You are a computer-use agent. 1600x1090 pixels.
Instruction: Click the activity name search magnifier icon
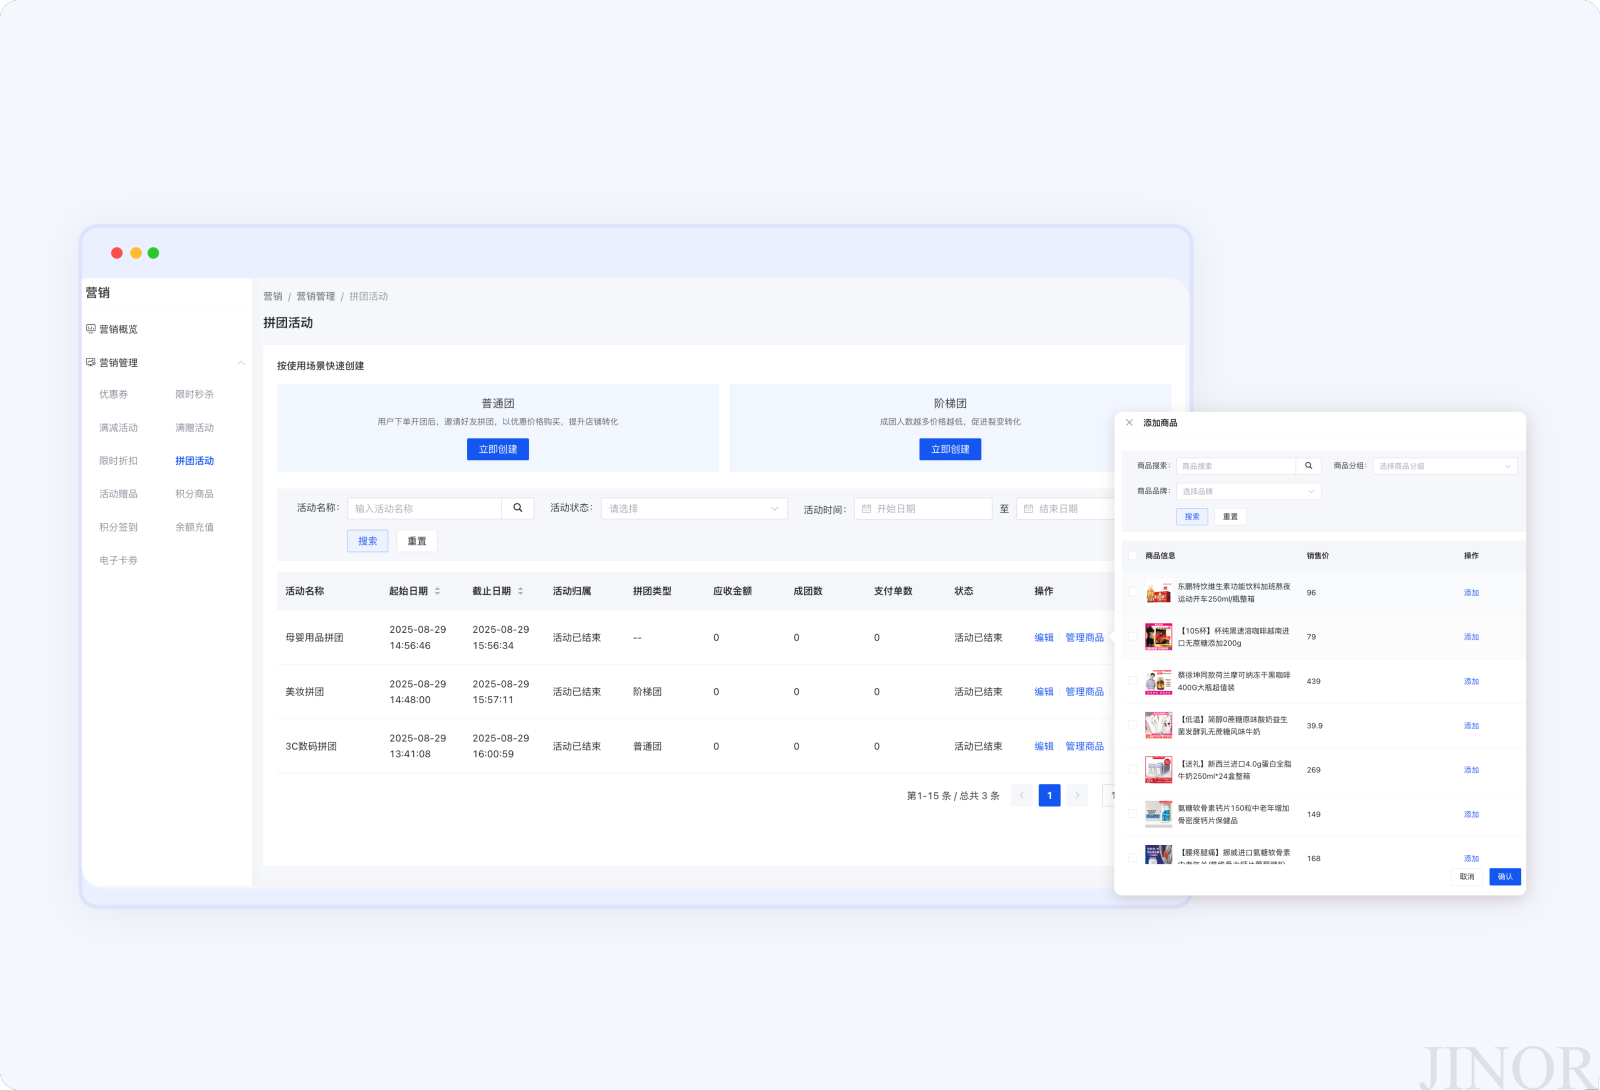coord(518,508)
